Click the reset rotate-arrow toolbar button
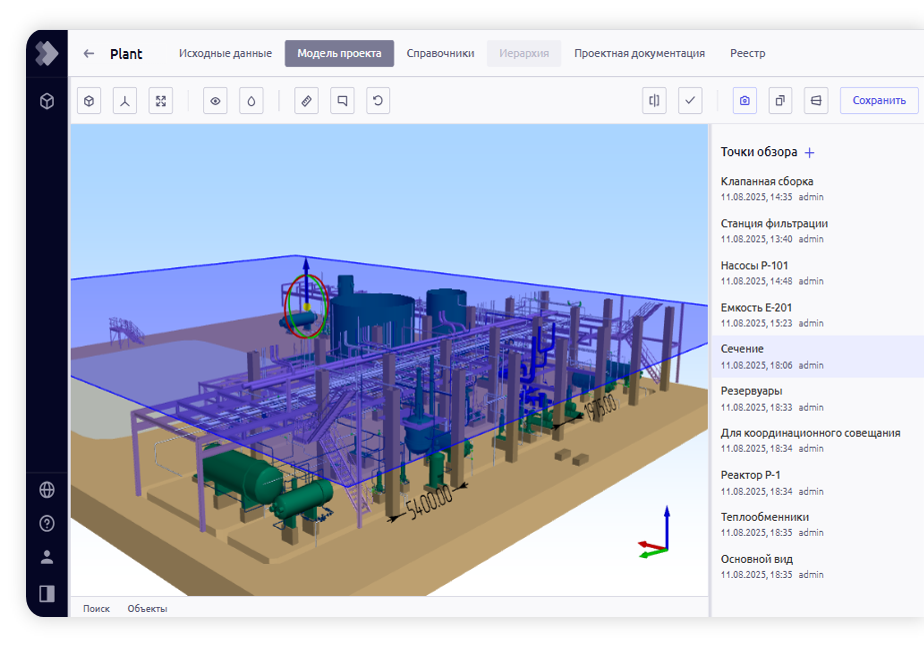This screenshot has height=646, width=924. [378, 101]
